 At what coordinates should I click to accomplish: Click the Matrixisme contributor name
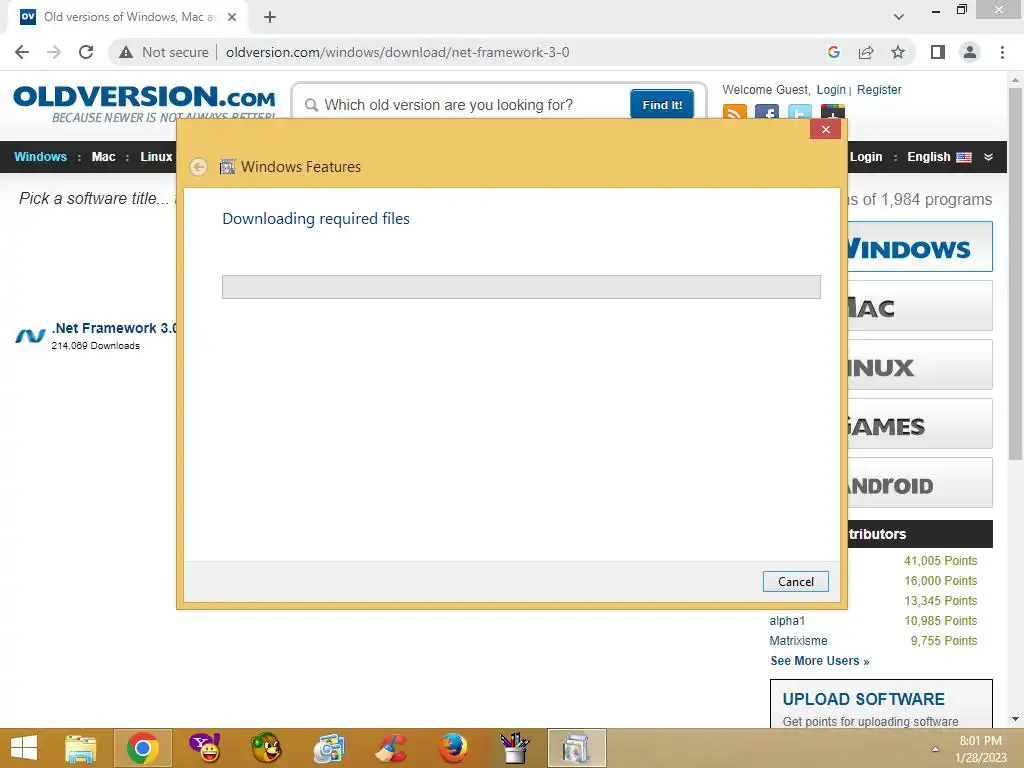pos(798,641)
